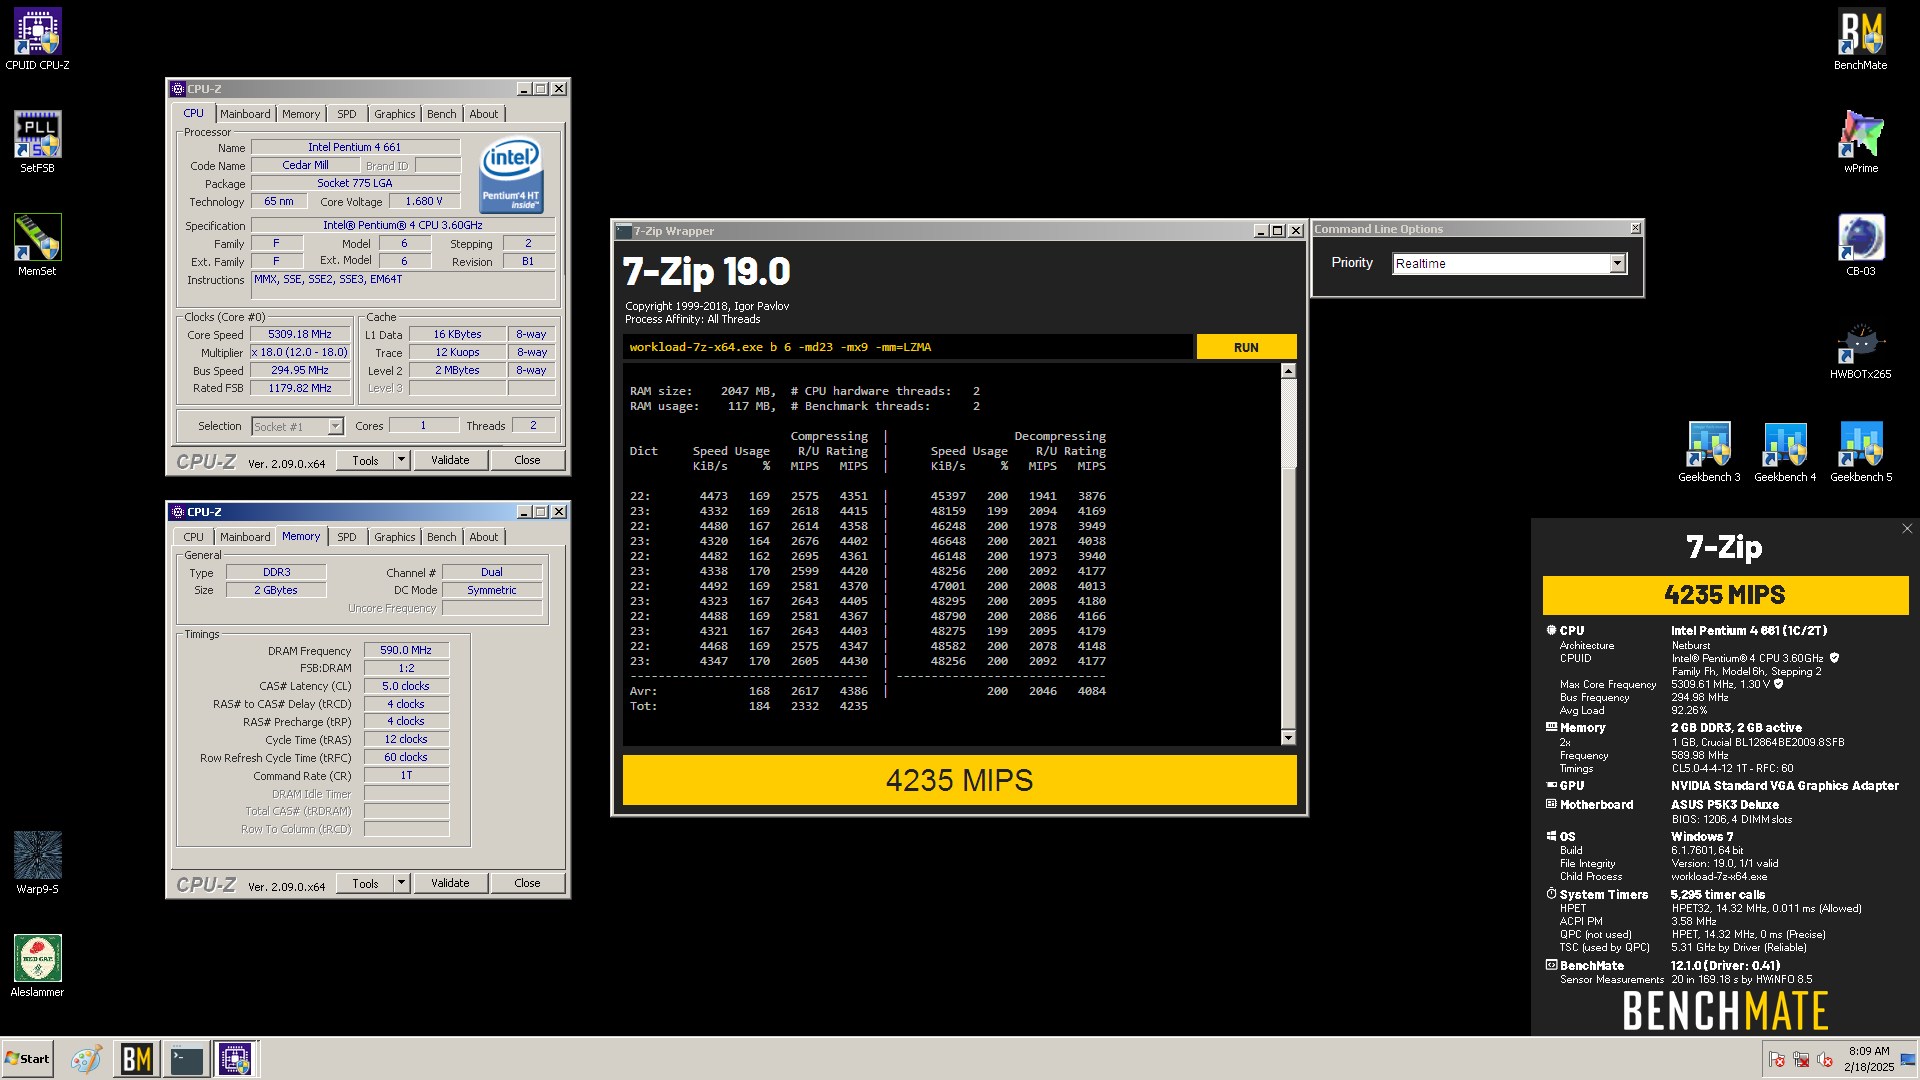This screenshot has height=1080, width=1920.
Task: Click the BenchMate panel 4235 MIPS score
Action: (x=1724, y=595)
